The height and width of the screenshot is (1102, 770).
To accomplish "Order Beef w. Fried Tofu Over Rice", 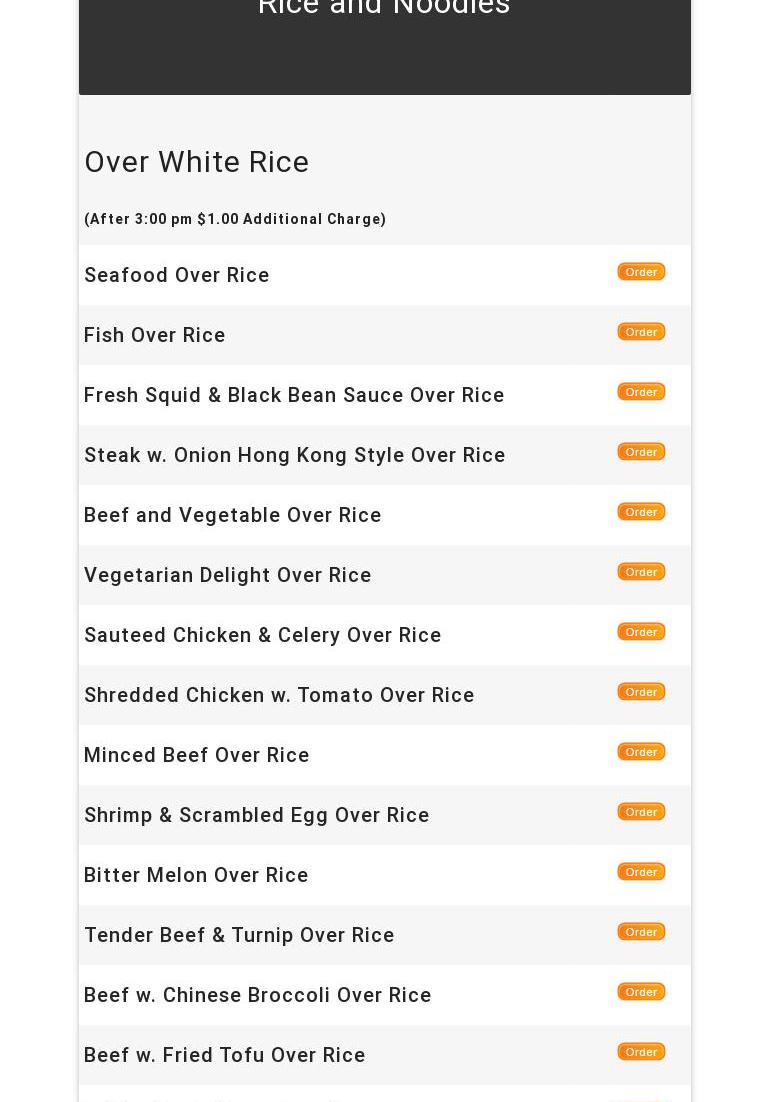I will tap(641, 1052).
